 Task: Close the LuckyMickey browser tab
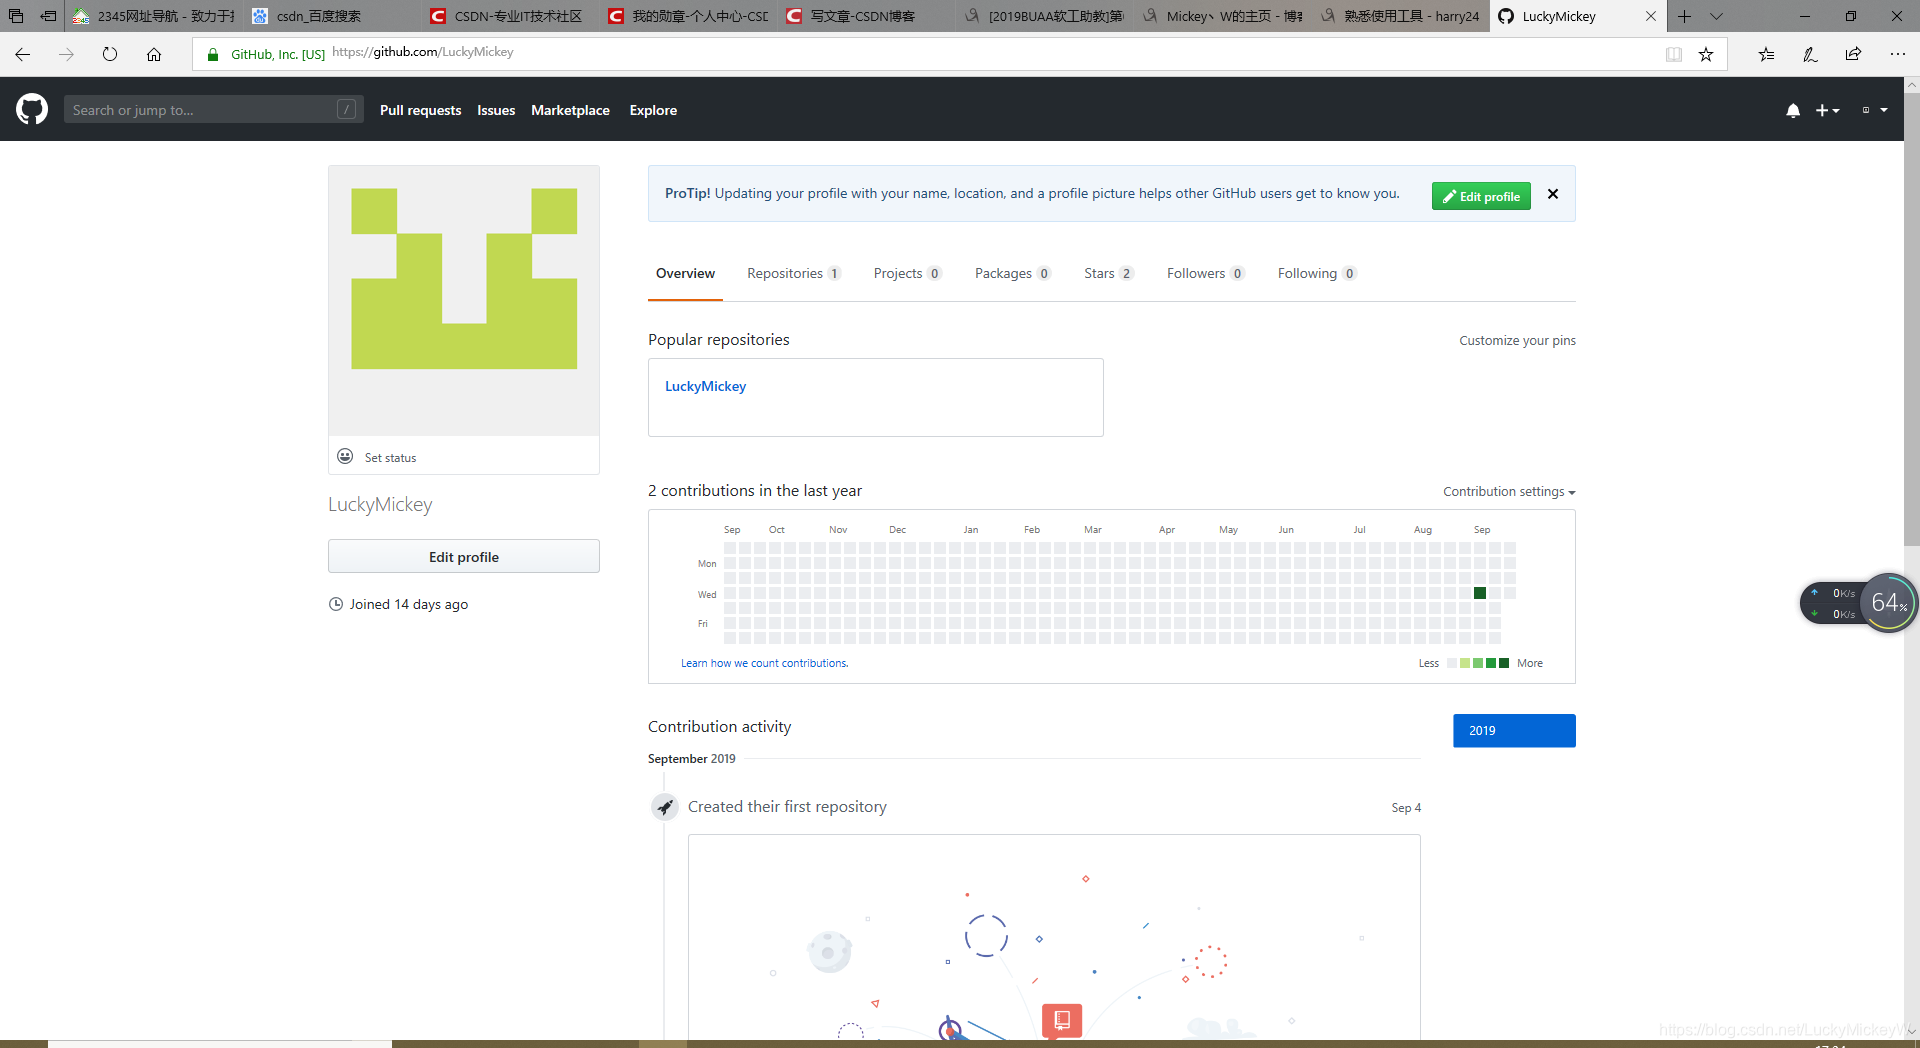point(1651,16)
